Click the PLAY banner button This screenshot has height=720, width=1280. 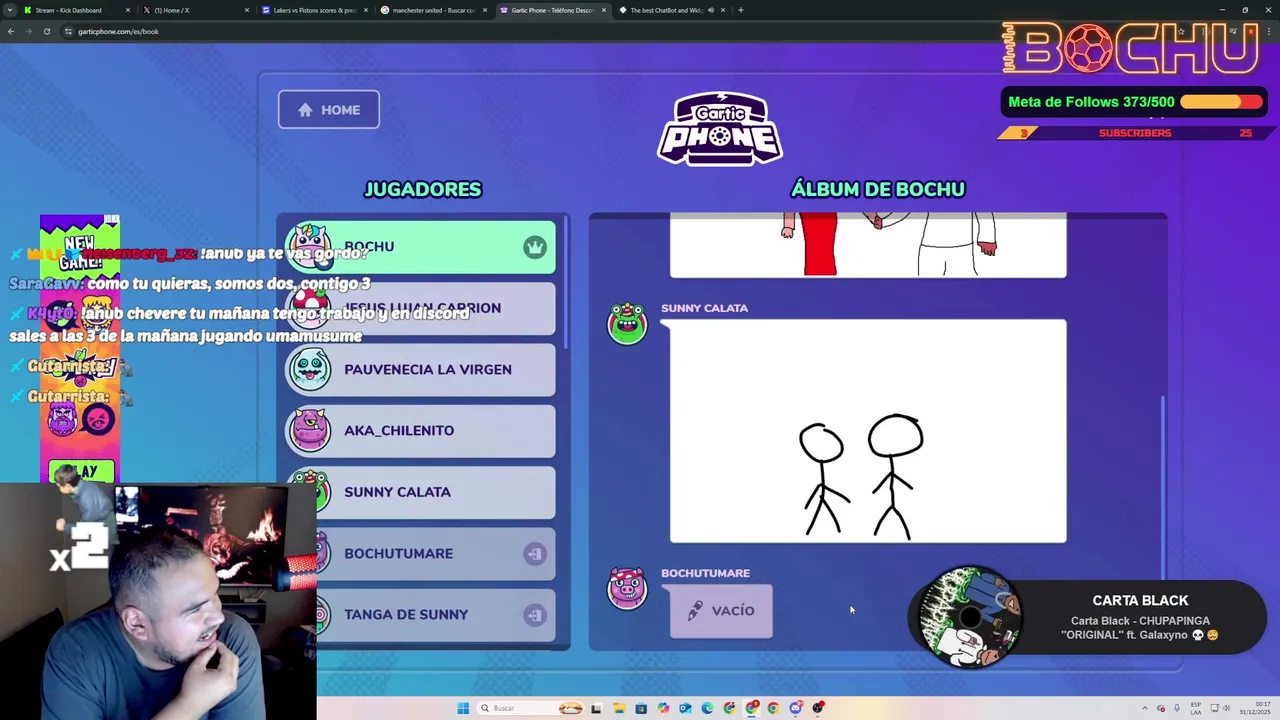pos(81,472)
